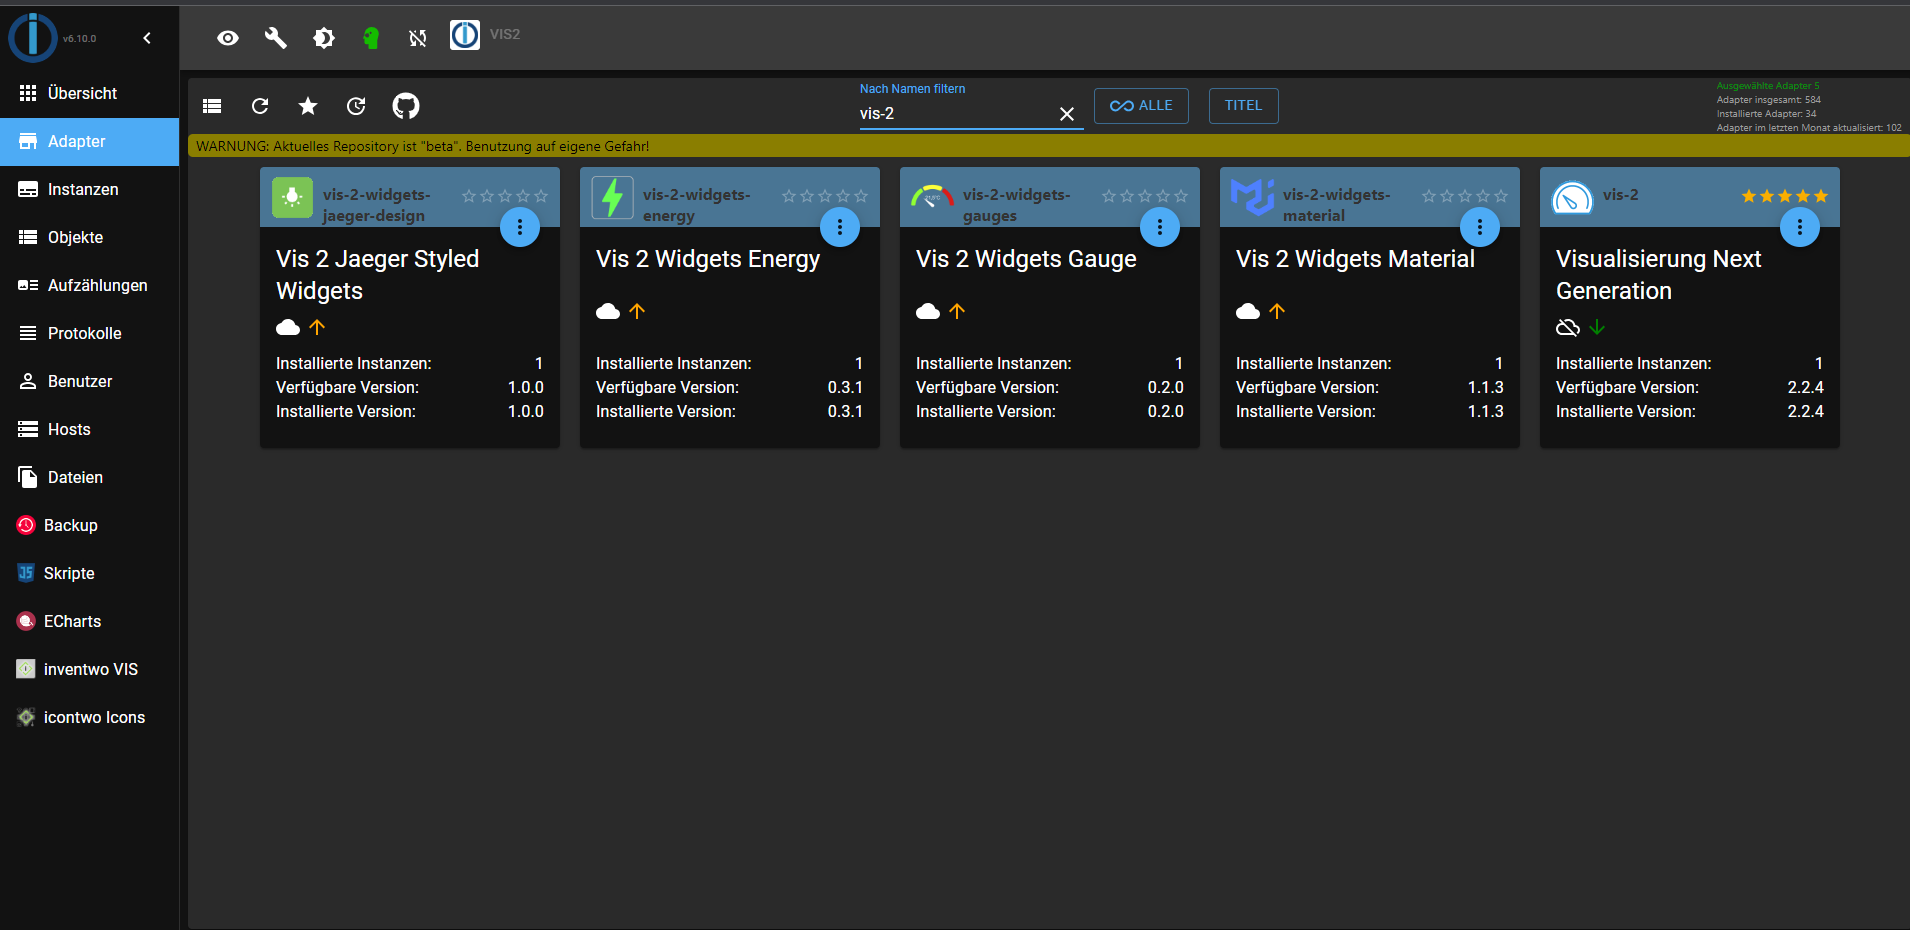
Task: Click orange arrow on Widgets Material card
Action: point(1277,311)
